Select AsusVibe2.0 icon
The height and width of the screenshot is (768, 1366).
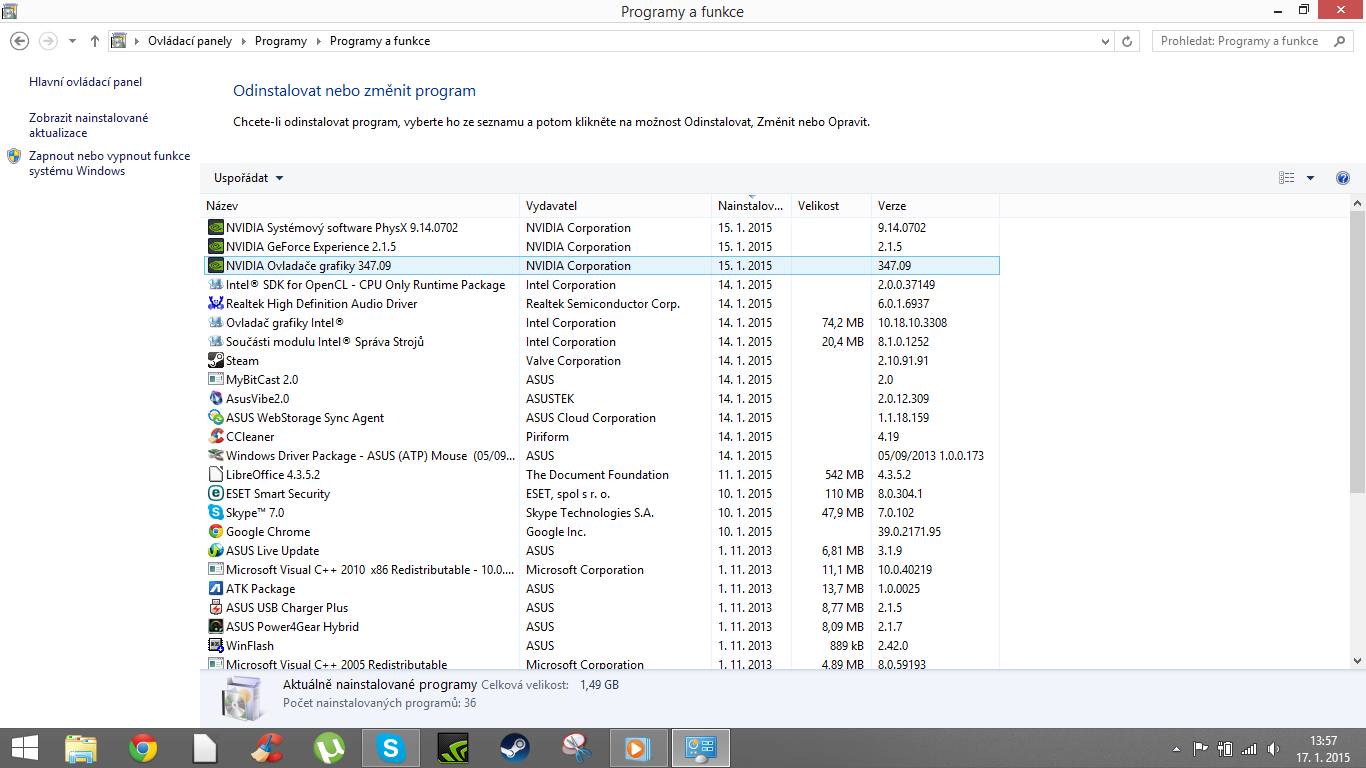[x=215, y=399]
